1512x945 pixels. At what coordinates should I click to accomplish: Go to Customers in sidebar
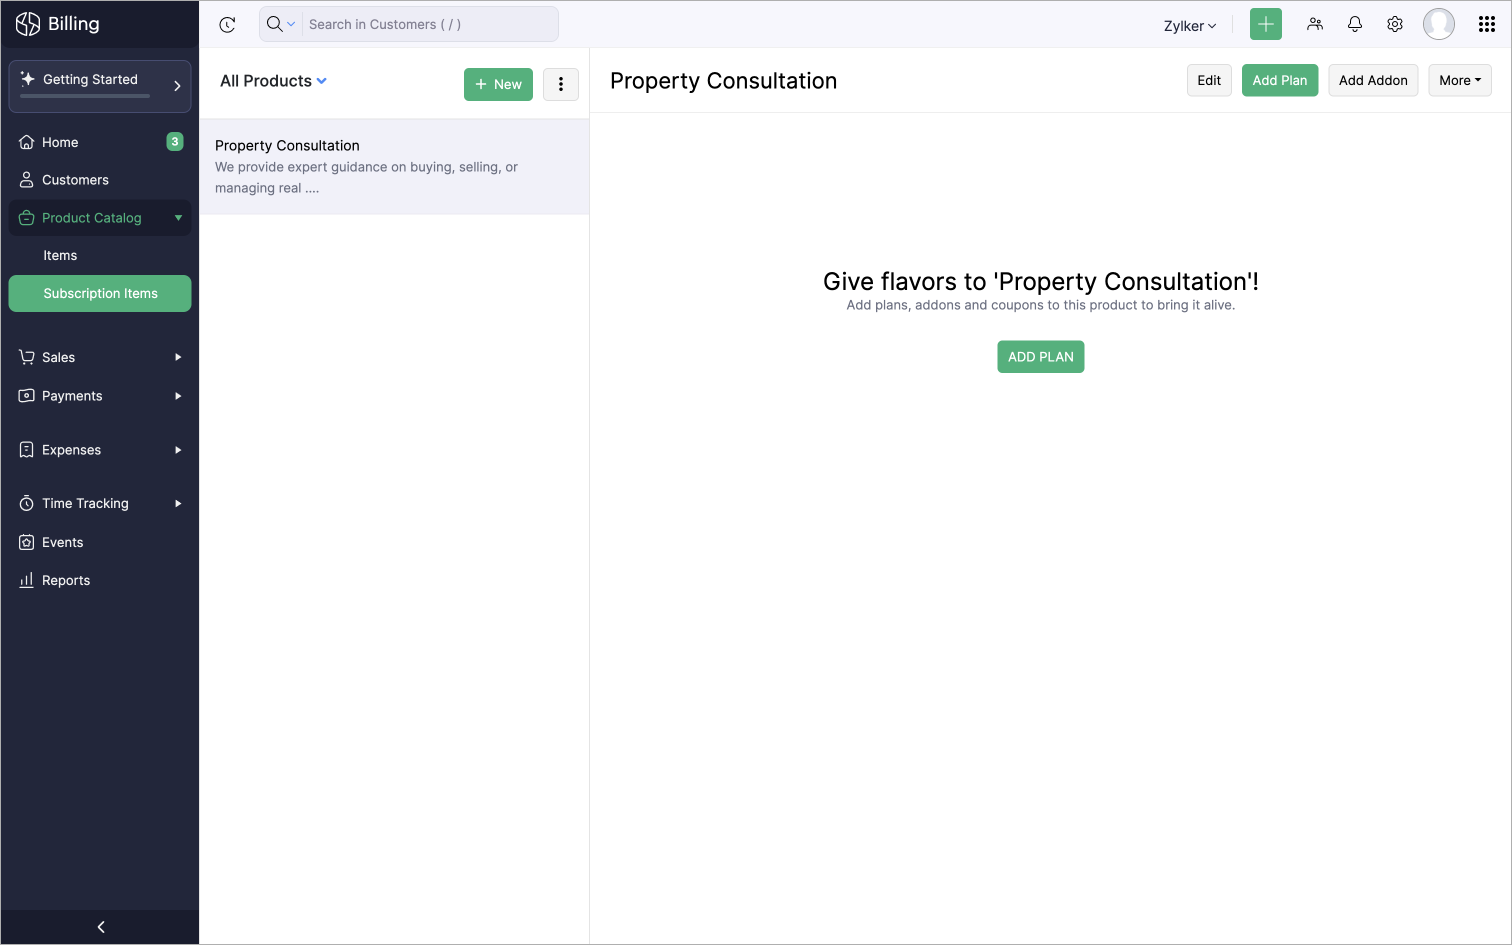point(75,180)
